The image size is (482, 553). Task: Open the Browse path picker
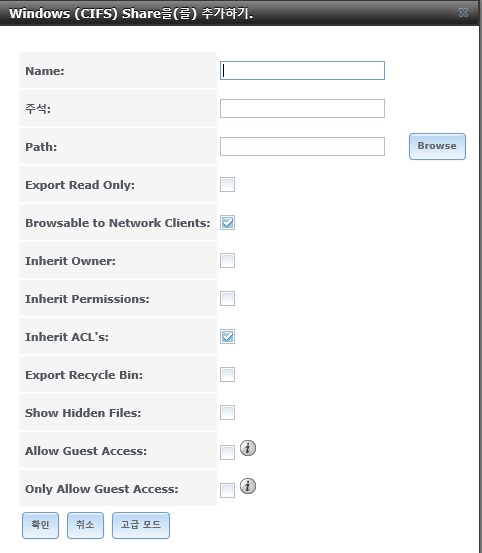click(x=437, y=146)
